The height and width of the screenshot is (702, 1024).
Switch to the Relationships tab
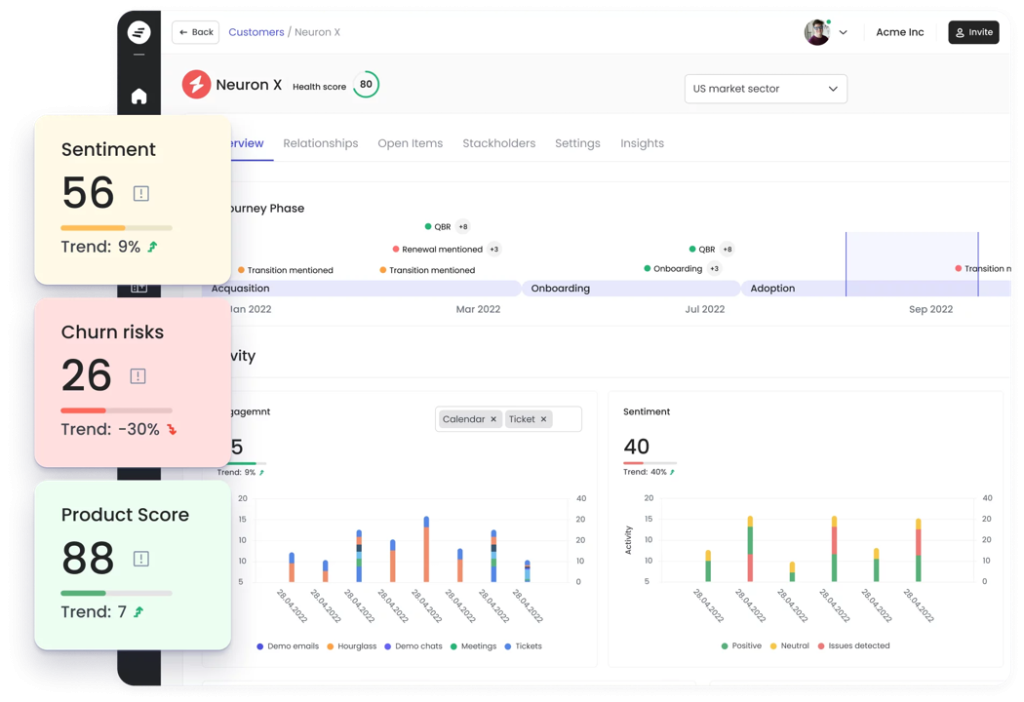tap(320, 143)
